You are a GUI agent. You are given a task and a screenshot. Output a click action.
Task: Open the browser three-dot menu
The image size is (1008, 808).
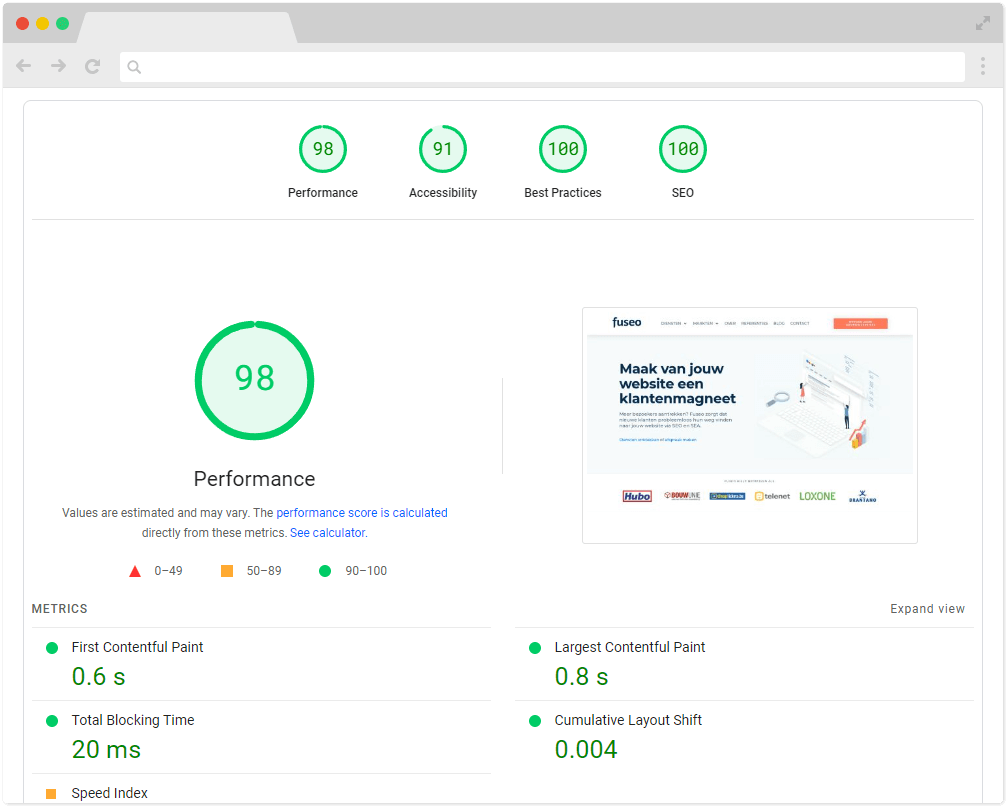point(983,66)
